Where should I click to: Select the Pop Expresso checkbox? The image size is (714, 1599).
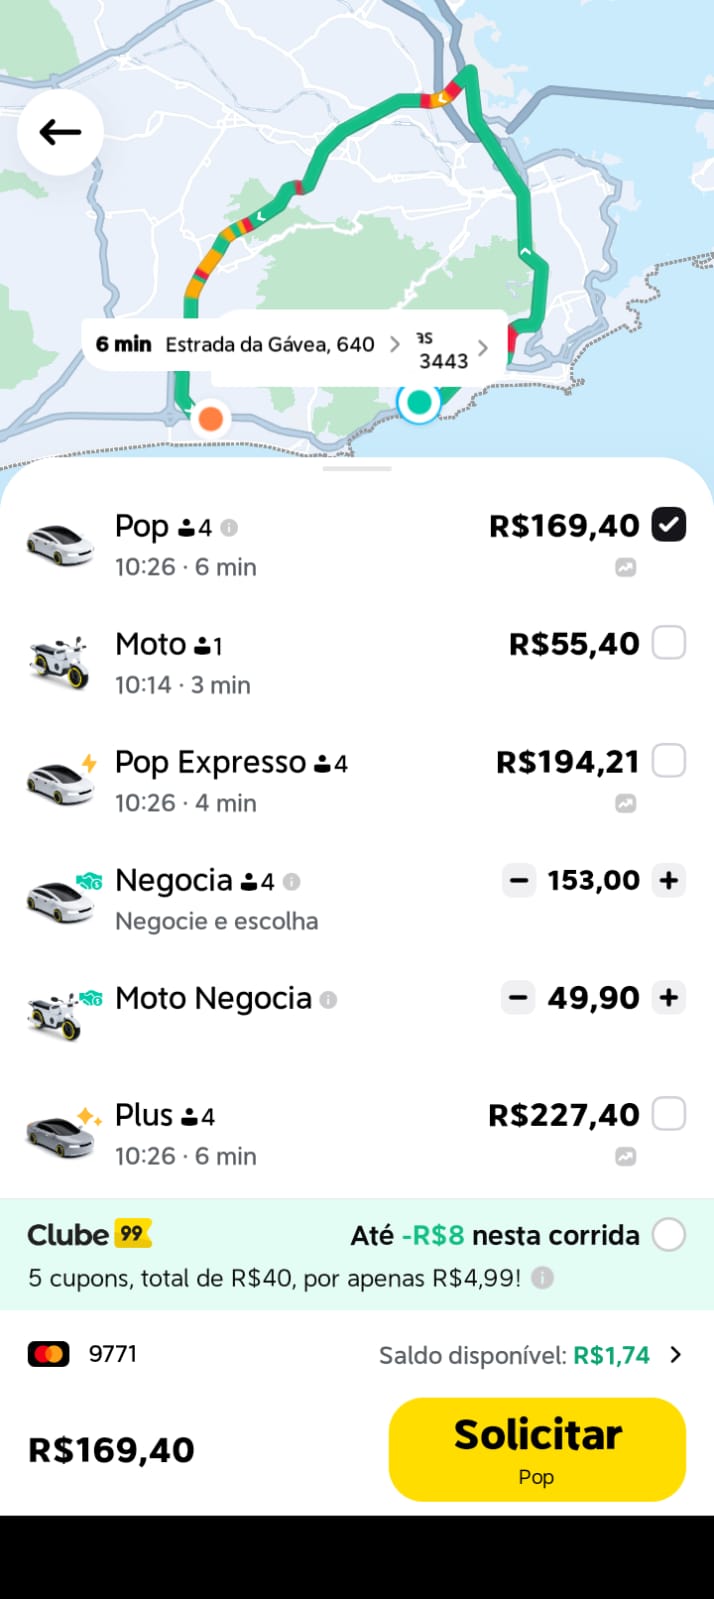[668, 761]
